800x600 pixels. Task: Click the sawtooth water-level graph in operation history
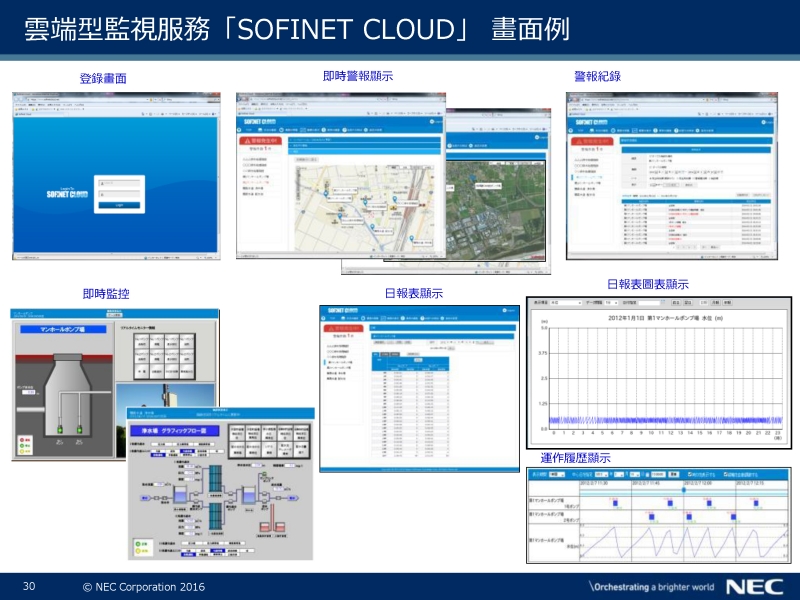point(684,542)
